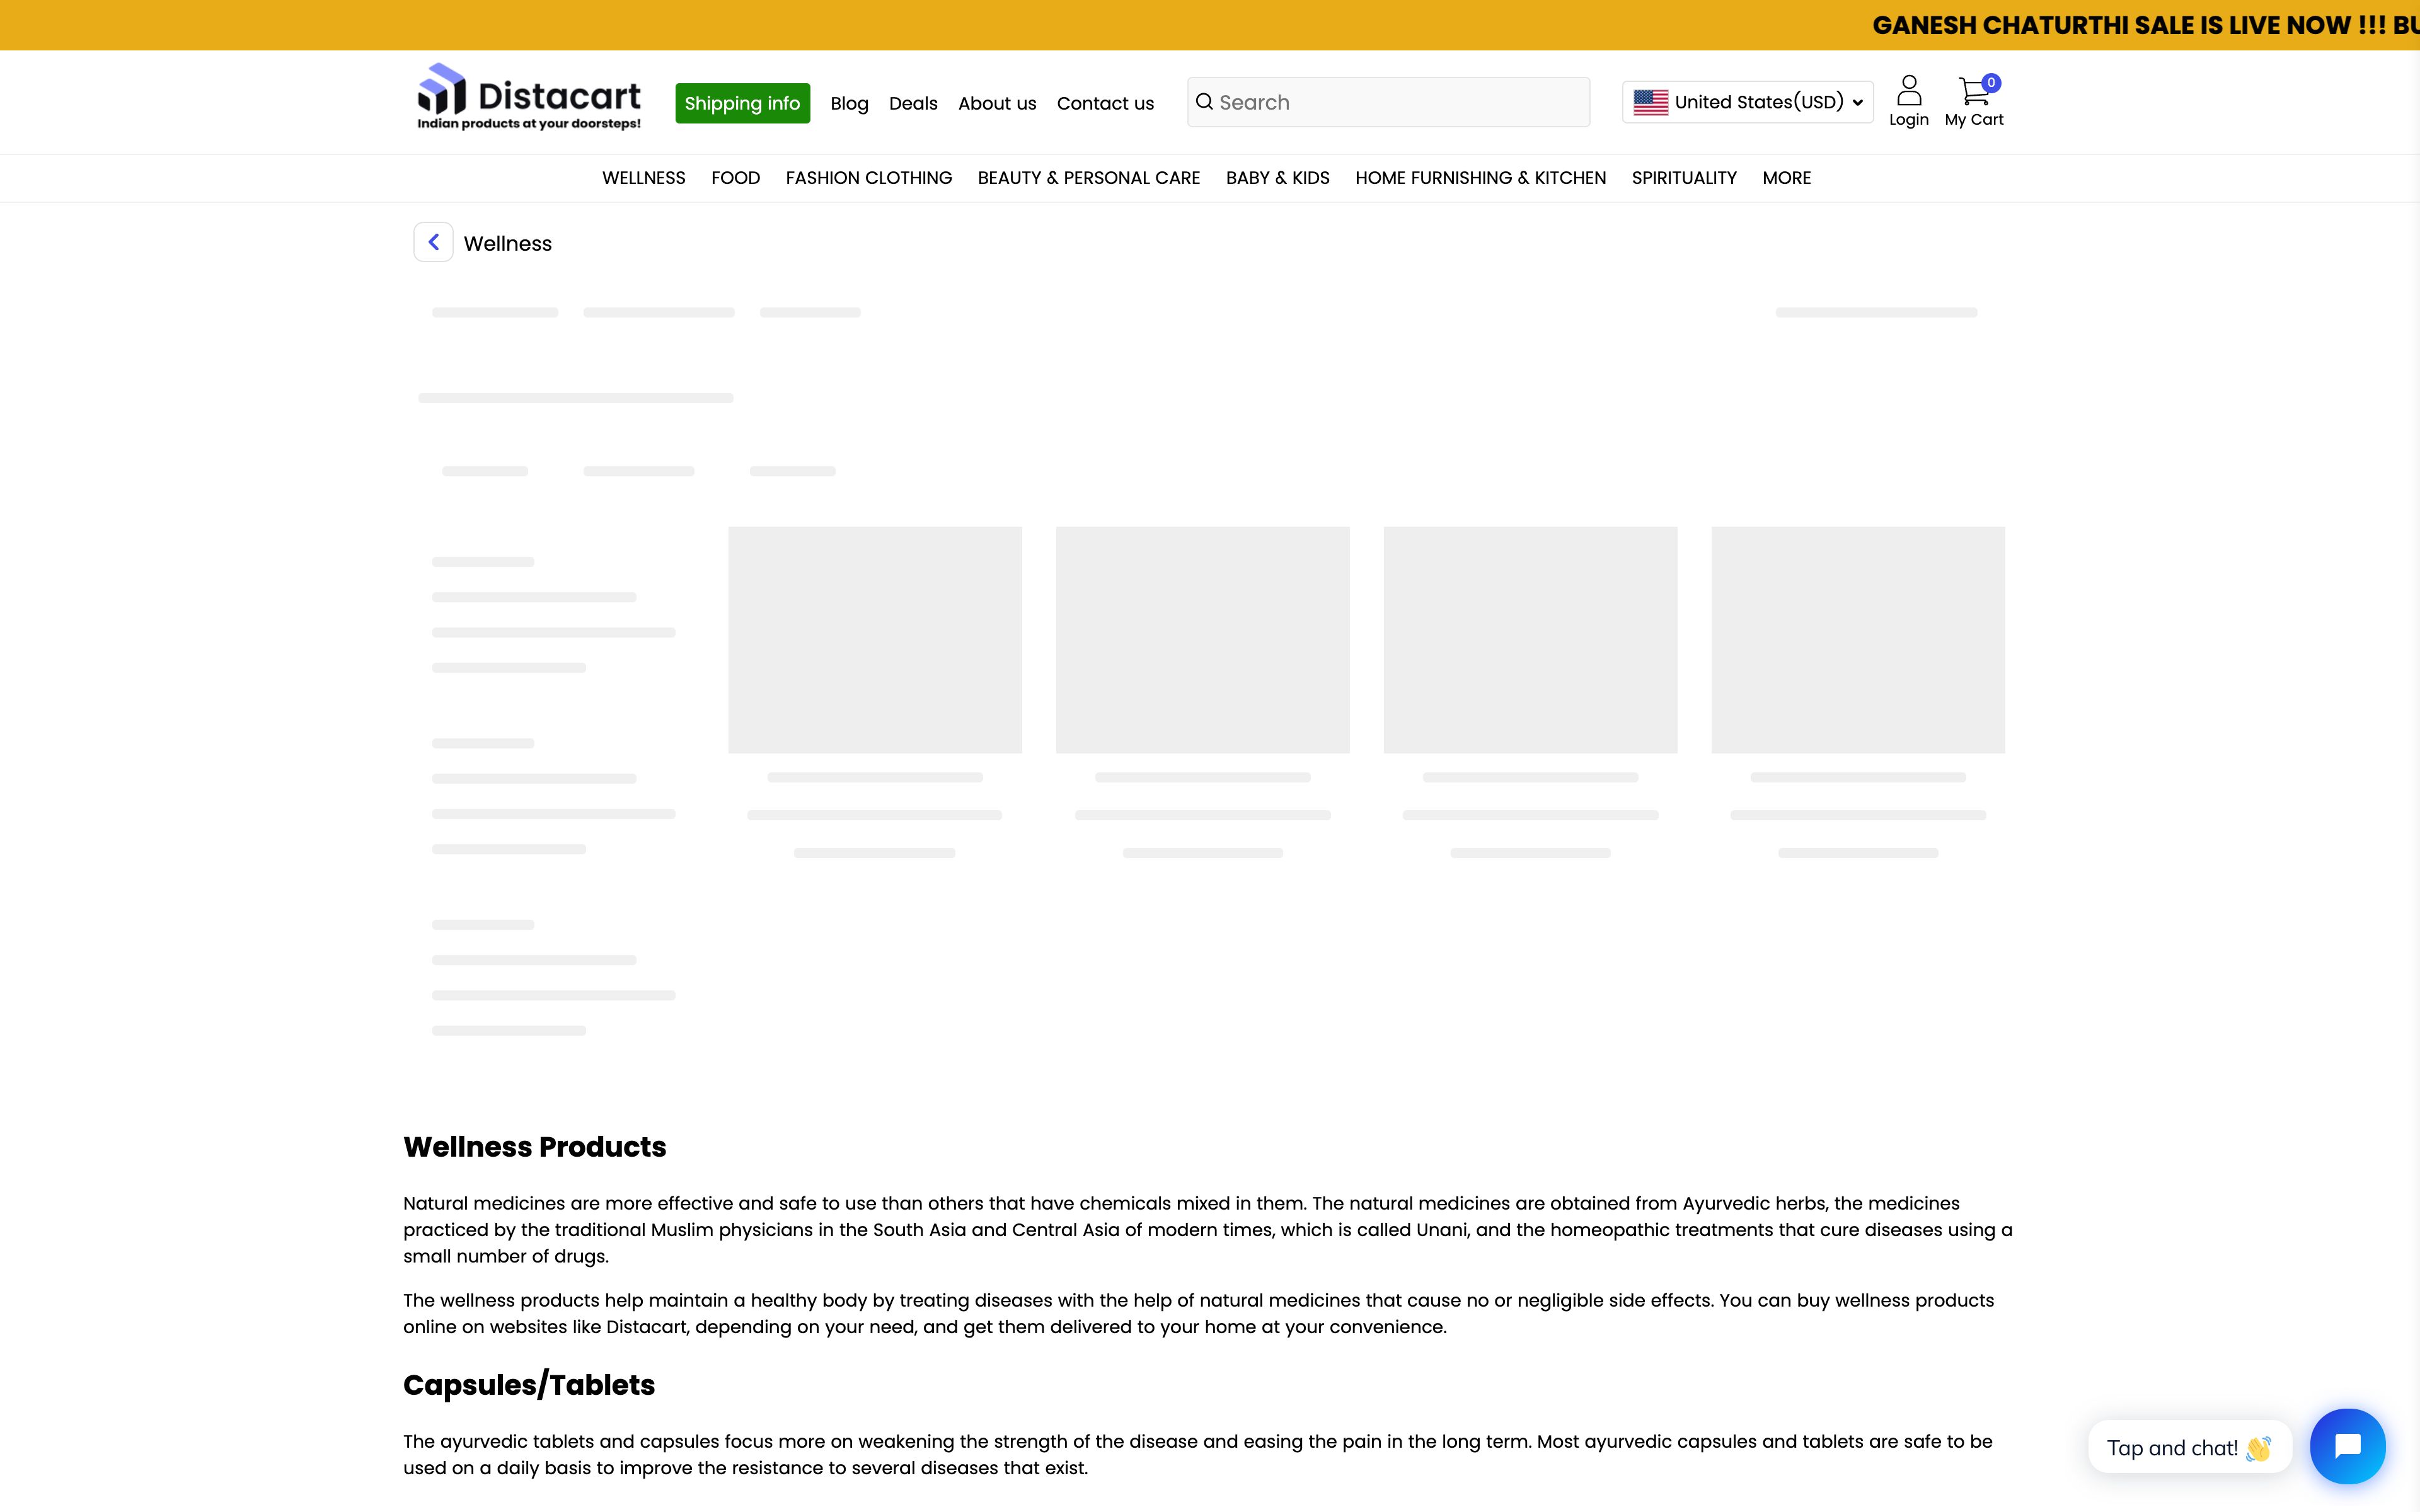This screenshot has width=2420, height=1512.
Task: Open the chat bubble in the corner
Action: click(x=2346, y=1446)
